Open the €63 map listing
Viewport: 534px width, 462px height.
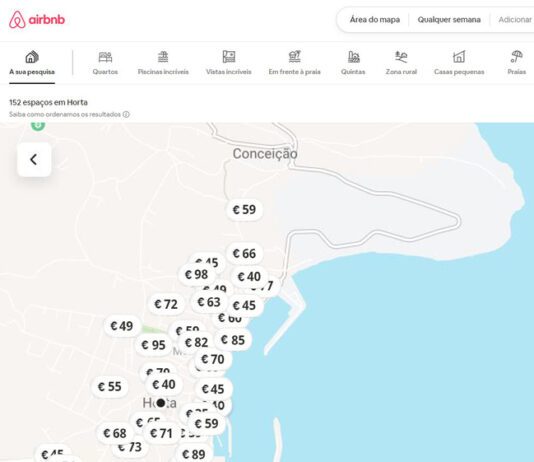pyautogui.click(x=209, y=302)
